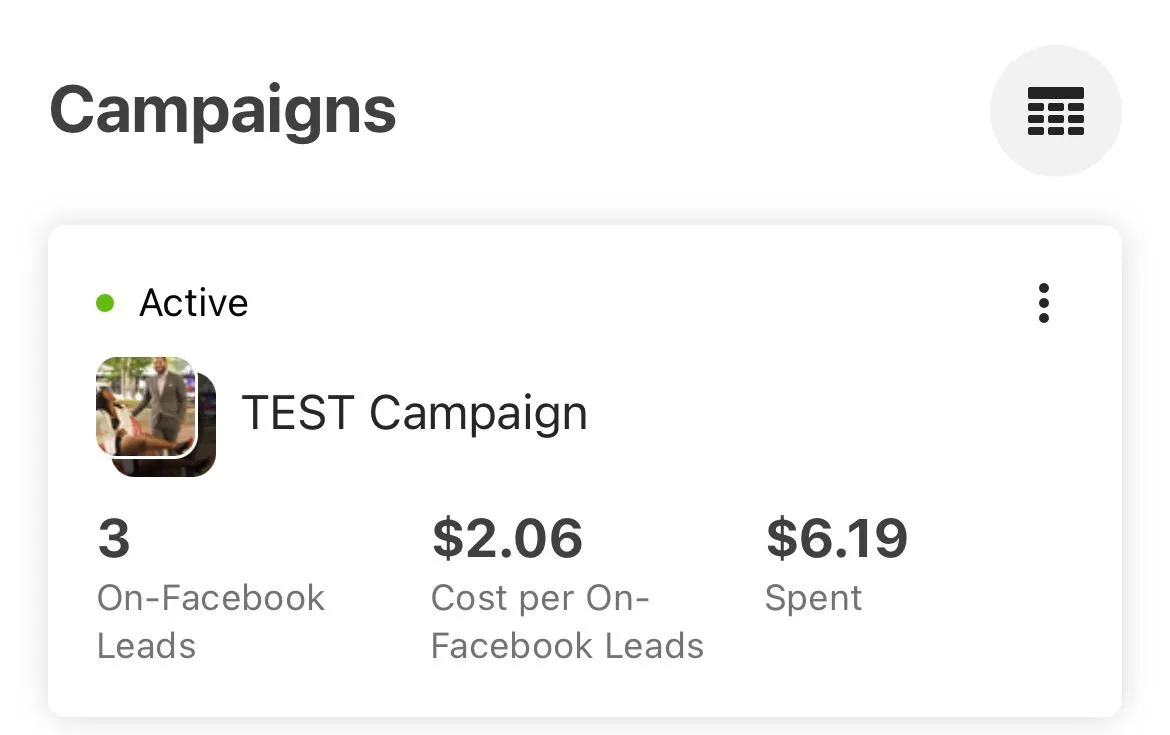This screenshot has width=1170, height=735.
Task: Select the $2.06 cost value
Action: click(x=507, y=538)
